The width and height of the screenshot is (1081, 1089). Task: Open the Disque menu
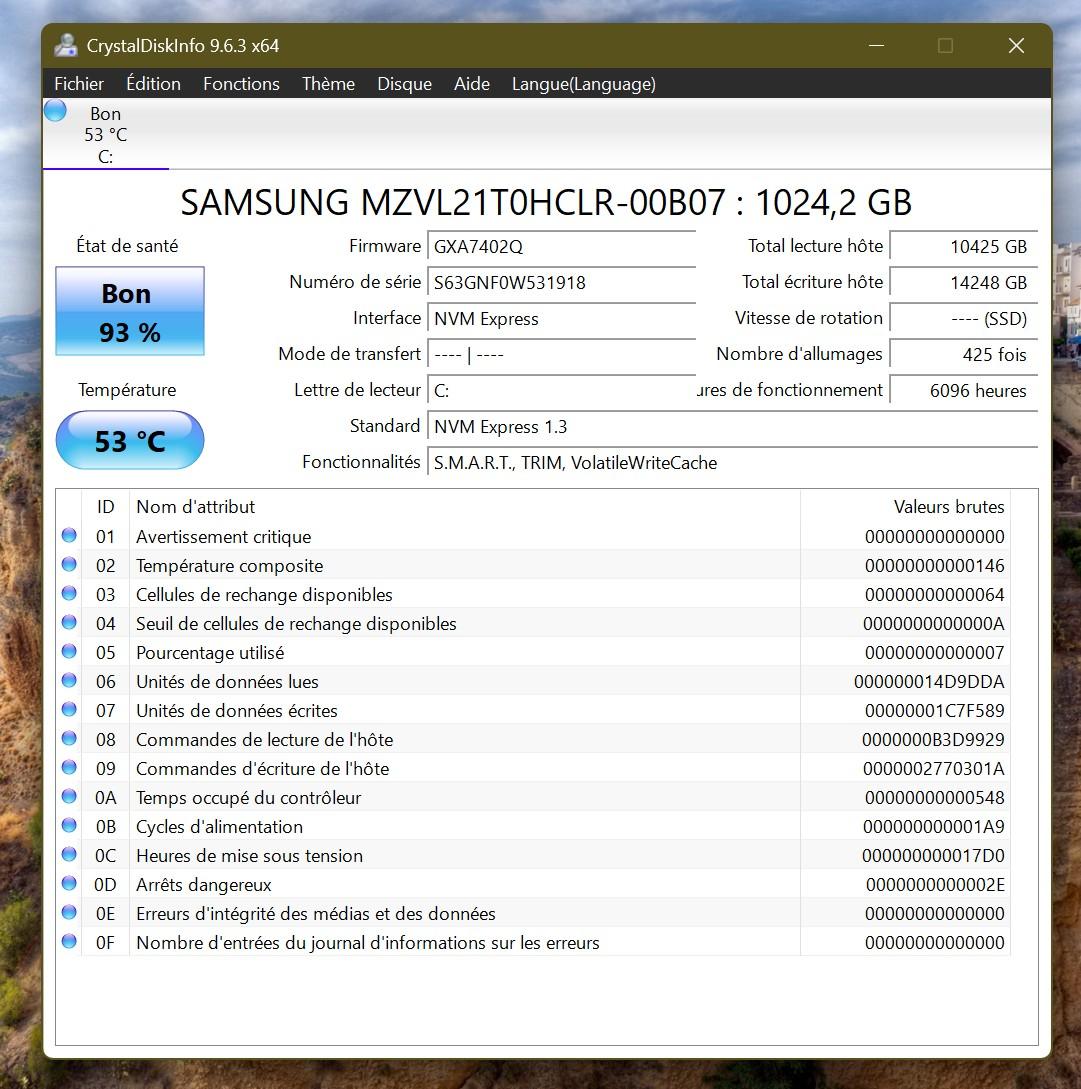pyautogui.click(x=404, y=84)
